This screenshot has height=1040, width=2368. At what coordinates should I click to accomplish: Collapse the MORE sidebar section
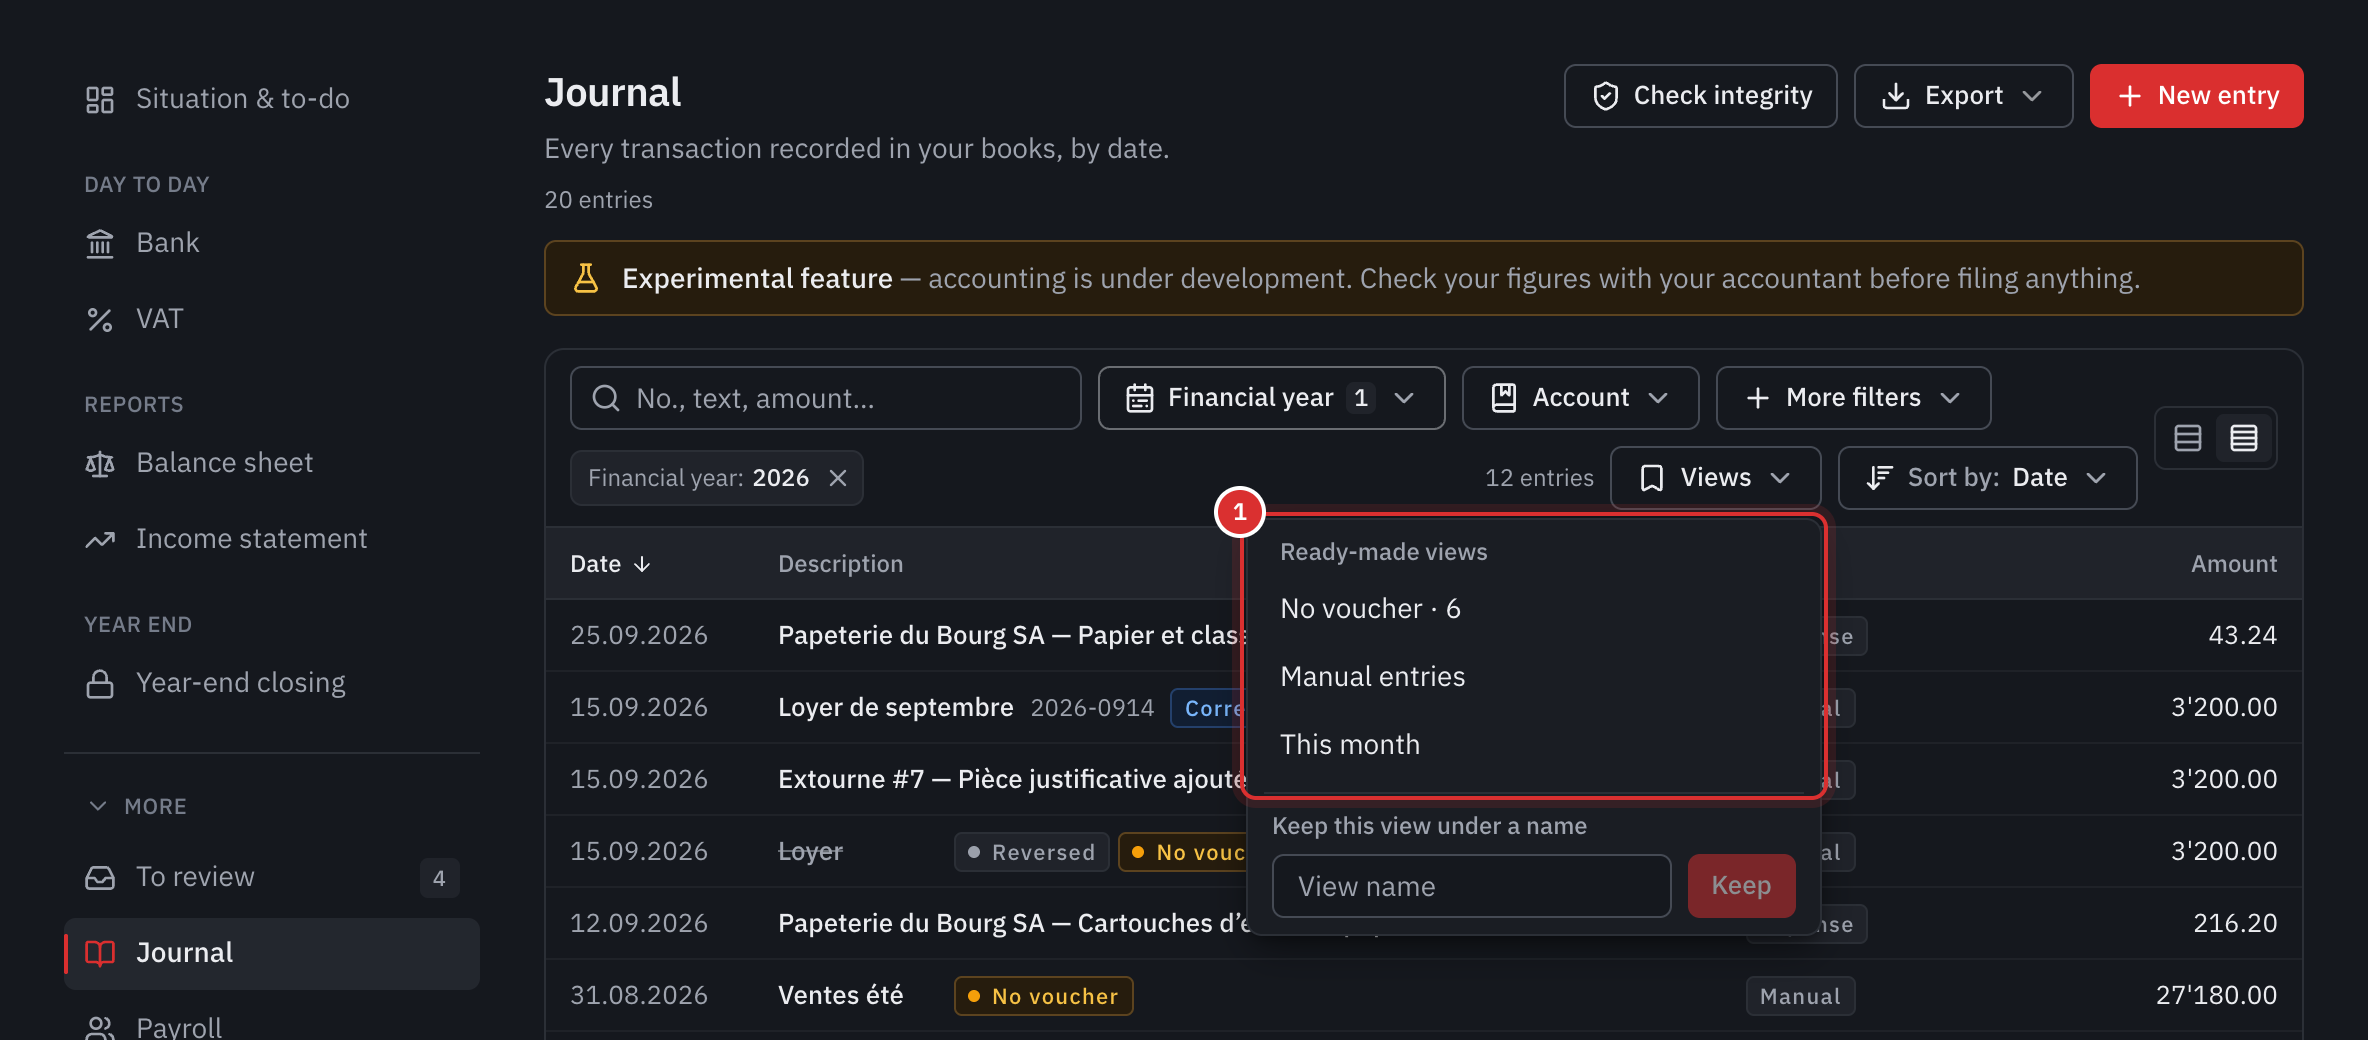137,806
